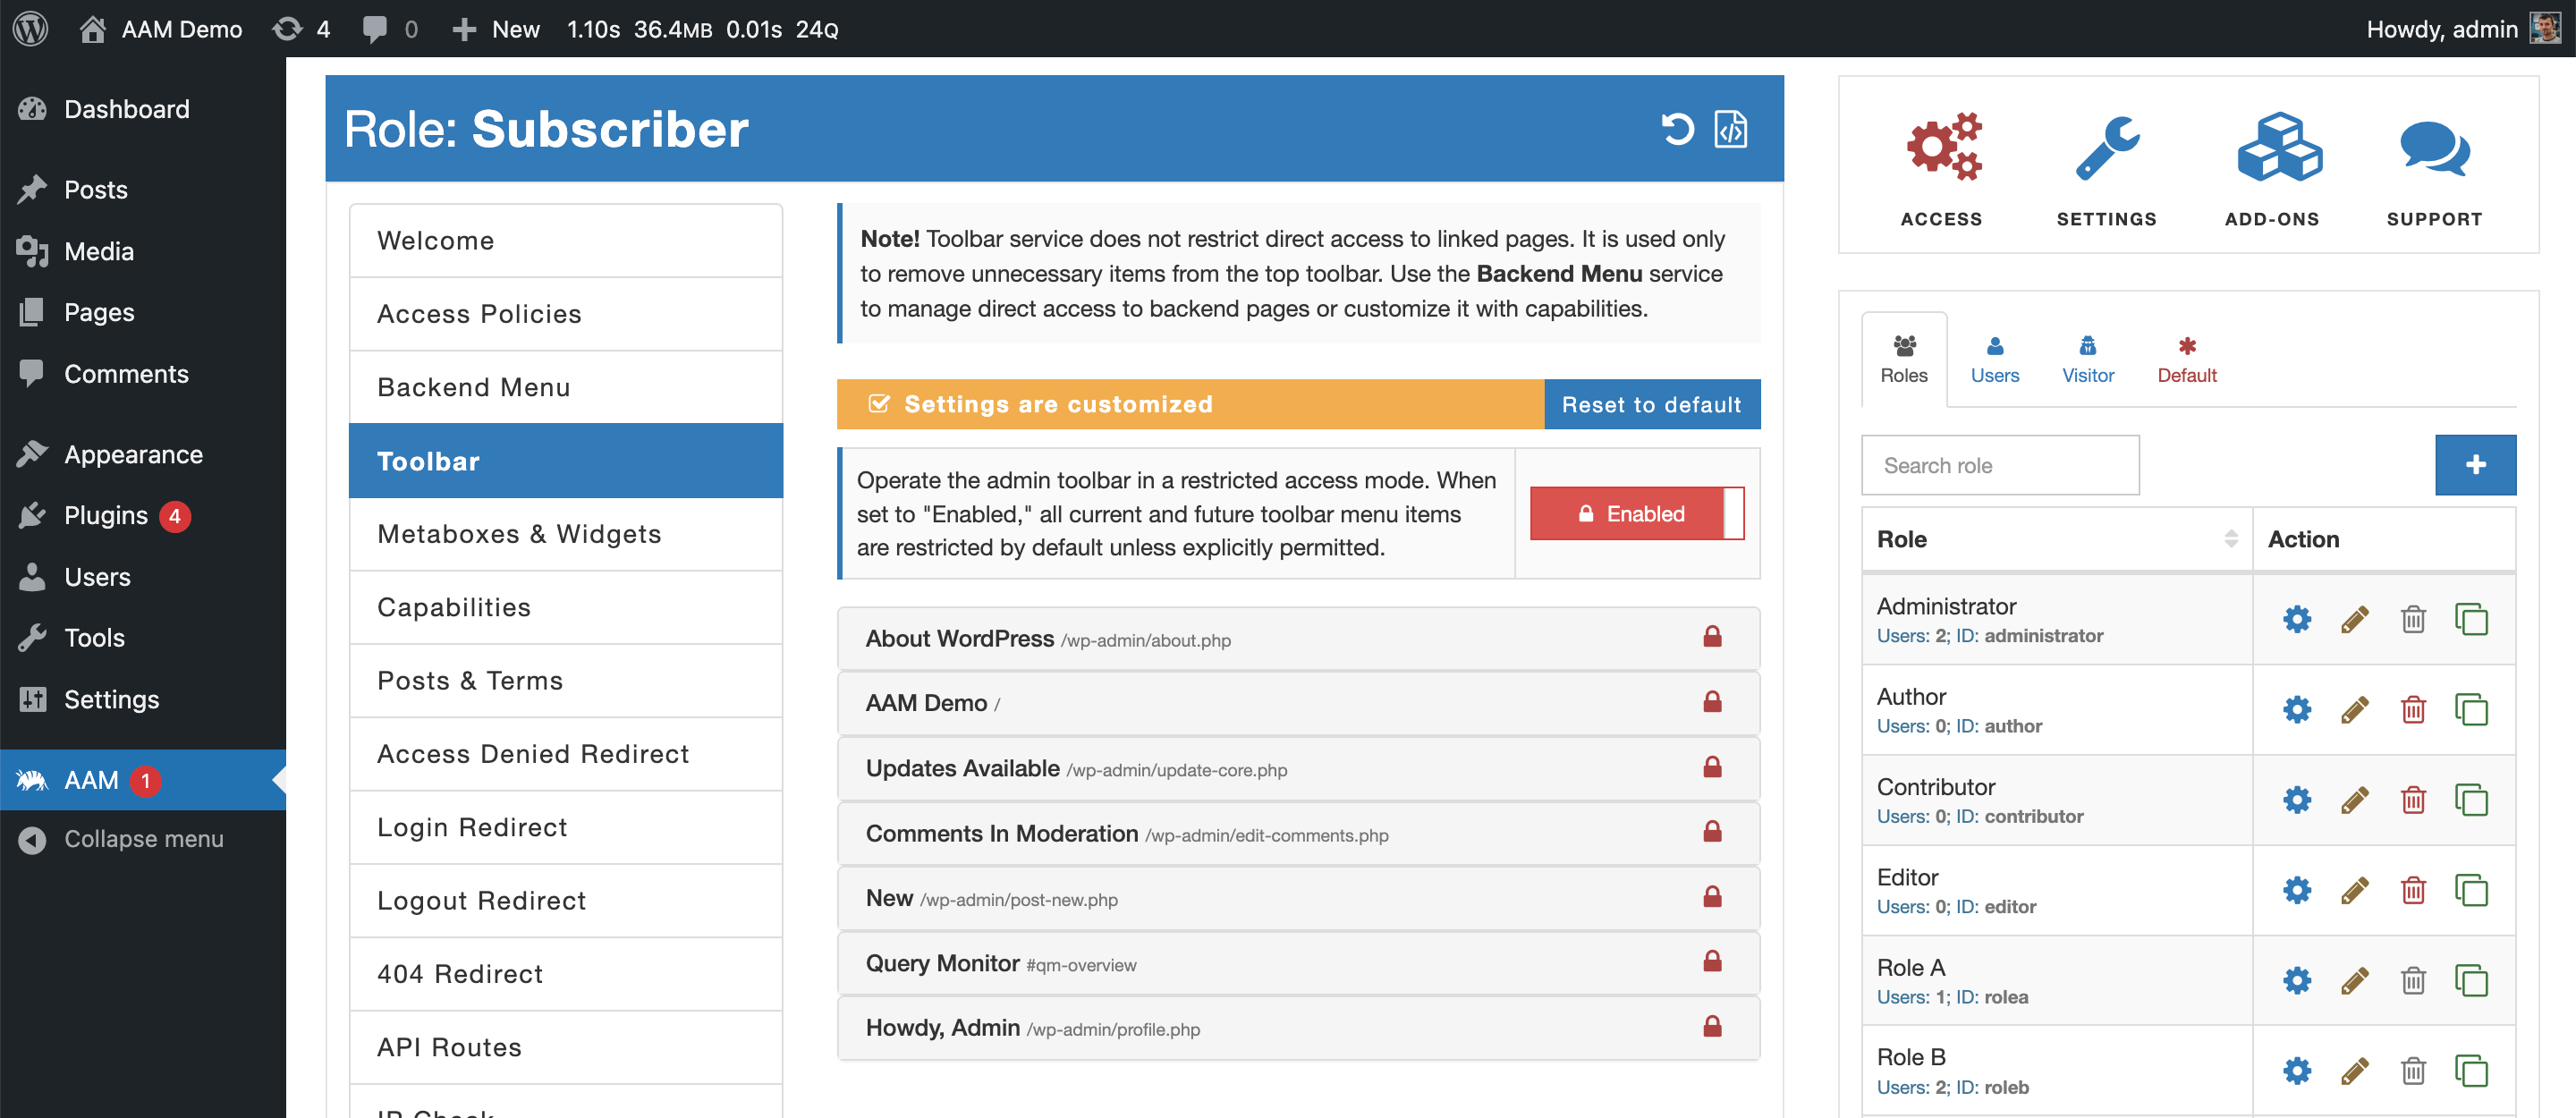Open the Posts & Terms section
Image resolution: width=2576 pixels, height=1118 pixels.
point(565,680)
